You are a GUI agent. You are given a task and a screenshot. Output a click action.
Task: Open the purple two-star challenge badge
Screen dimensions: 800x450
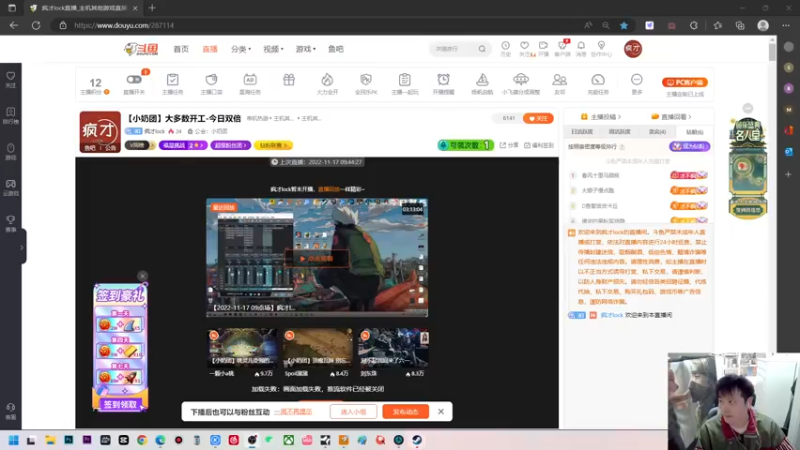click(183, 145)
